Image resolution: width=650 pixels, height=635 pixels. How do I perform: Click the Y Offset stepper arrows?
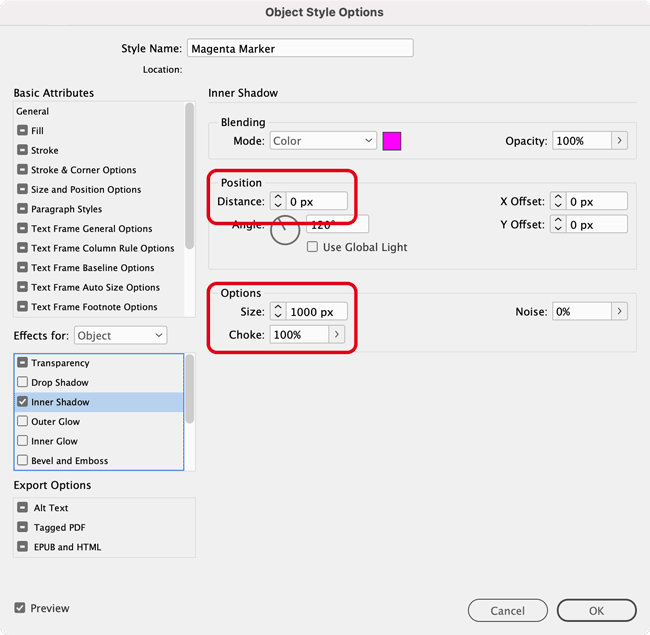tap(558, 224)
